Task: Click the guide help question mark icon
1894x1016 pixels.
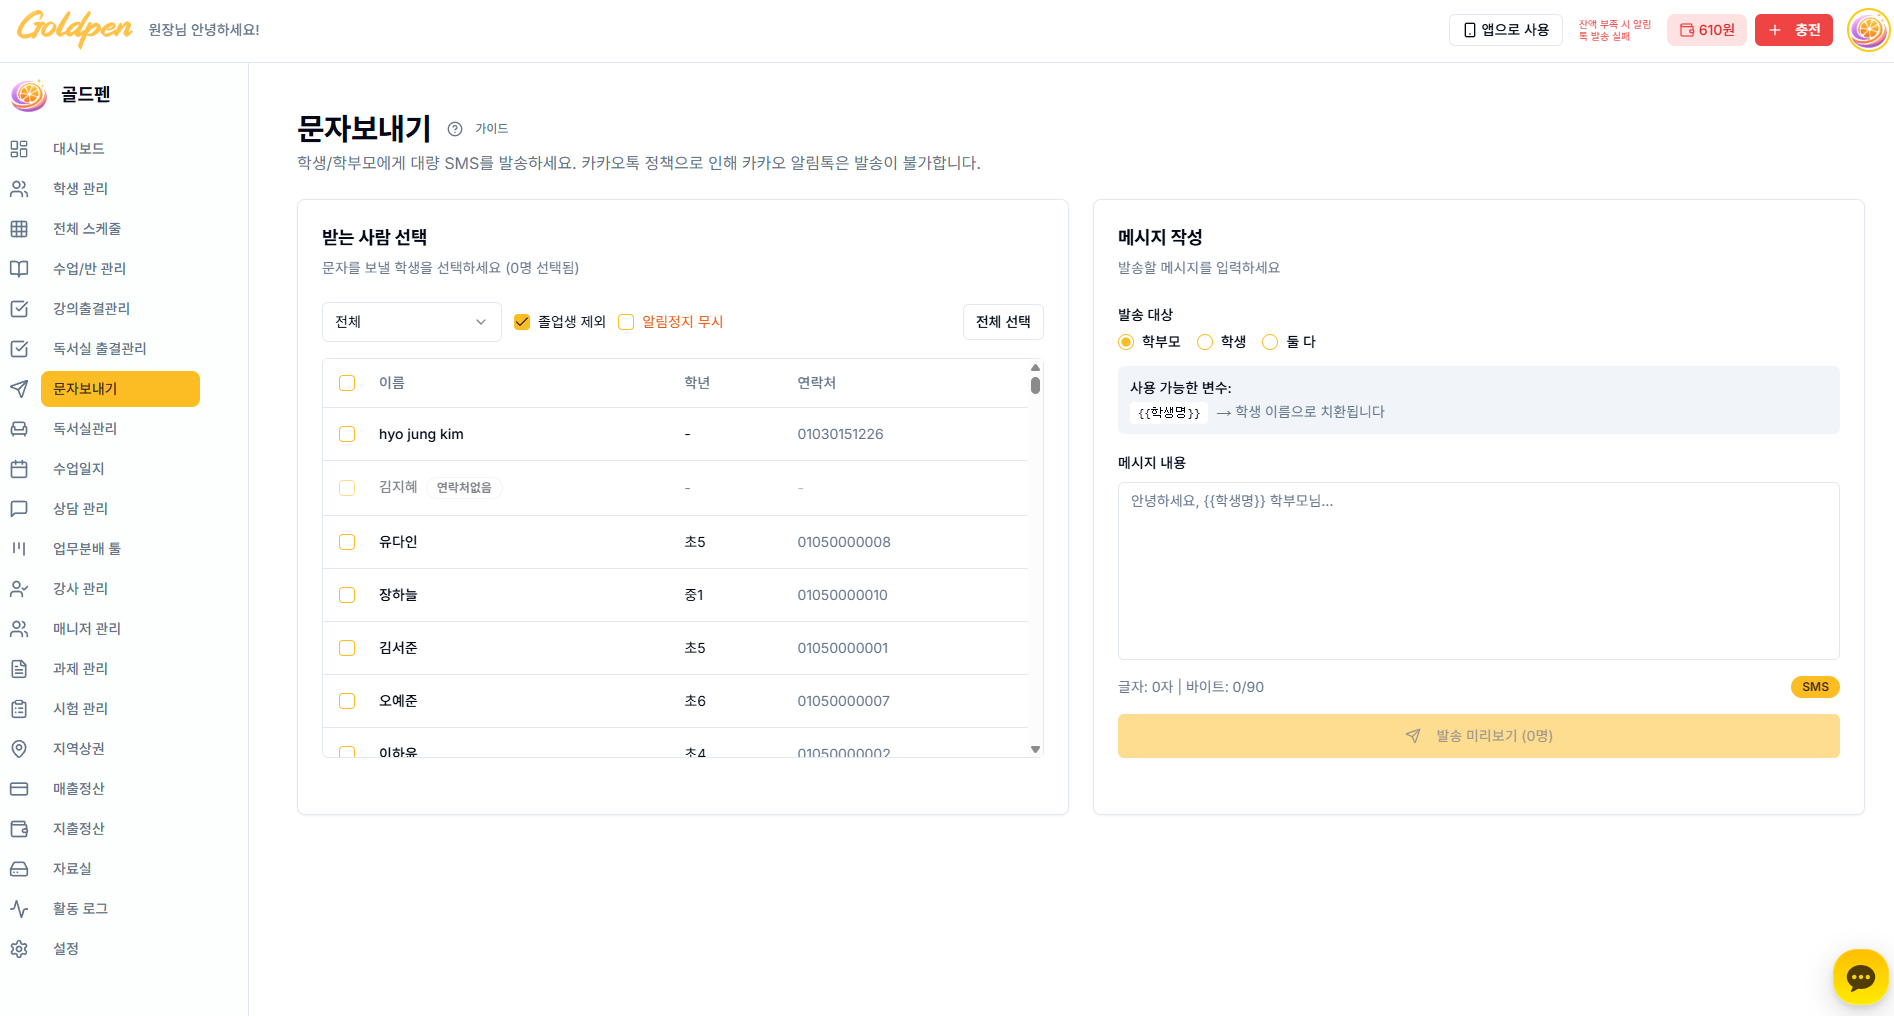Action: 455,129
